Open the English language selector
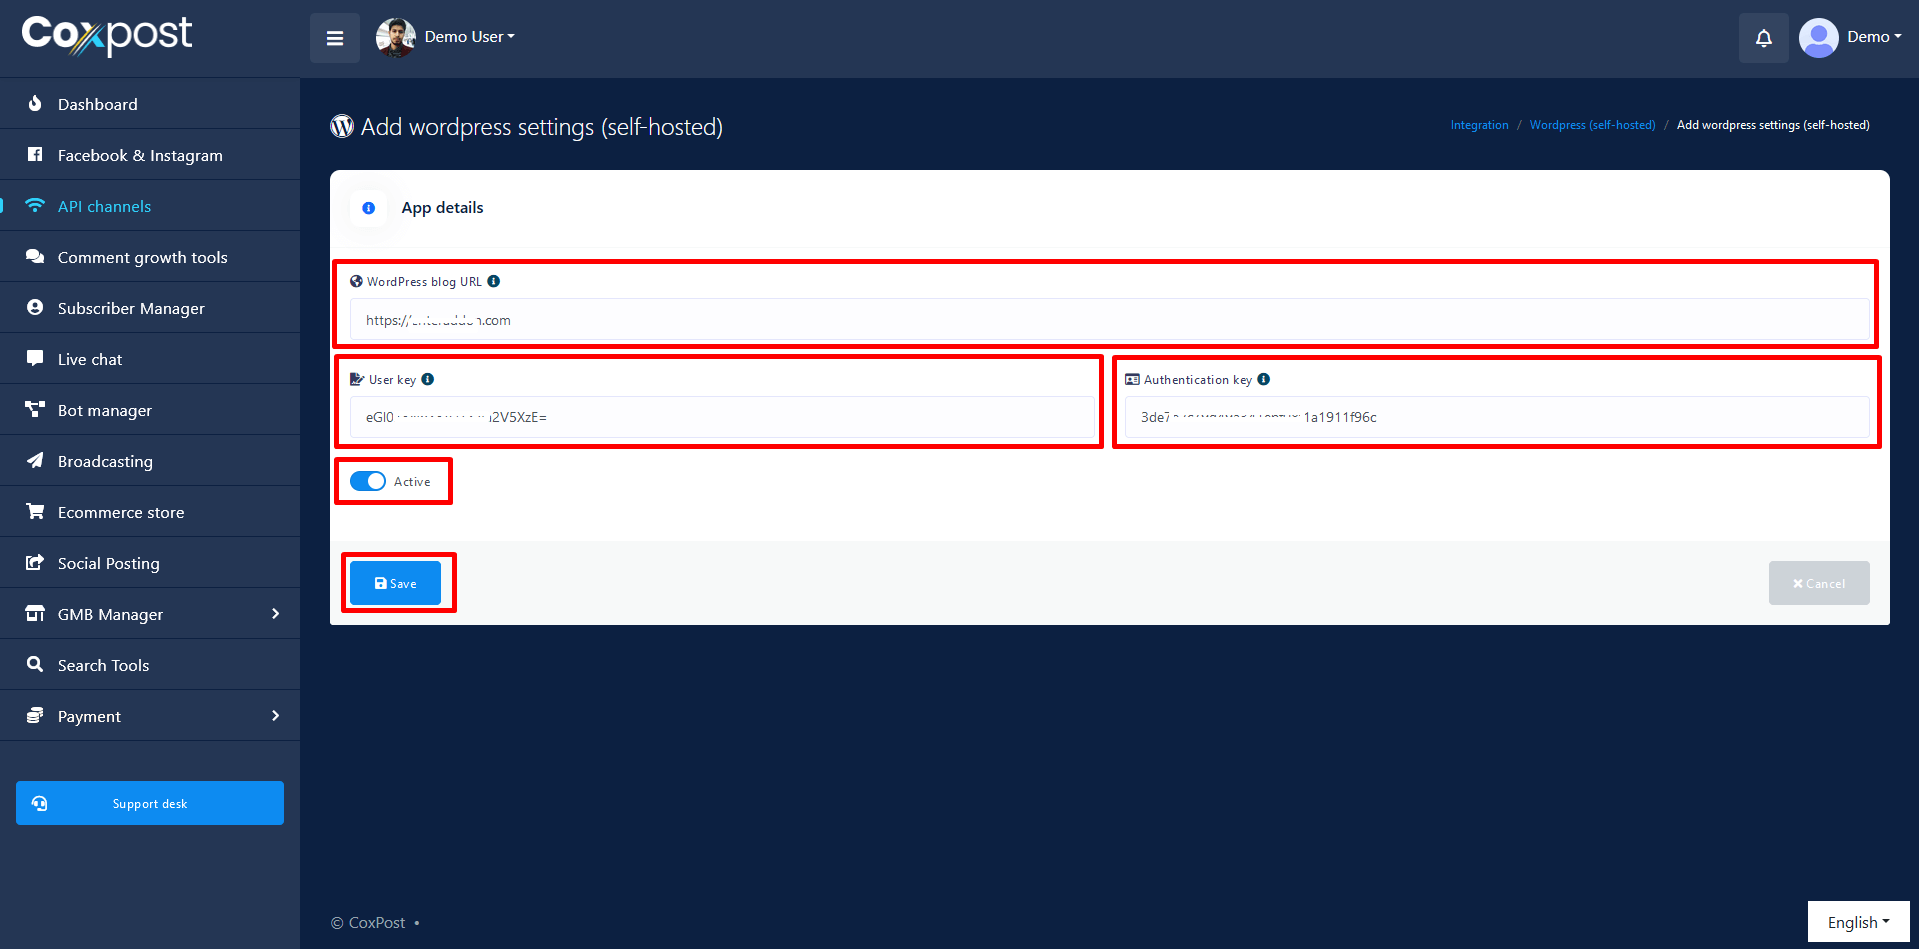The image size is (1919, 949). click(x=1858, y=922)
